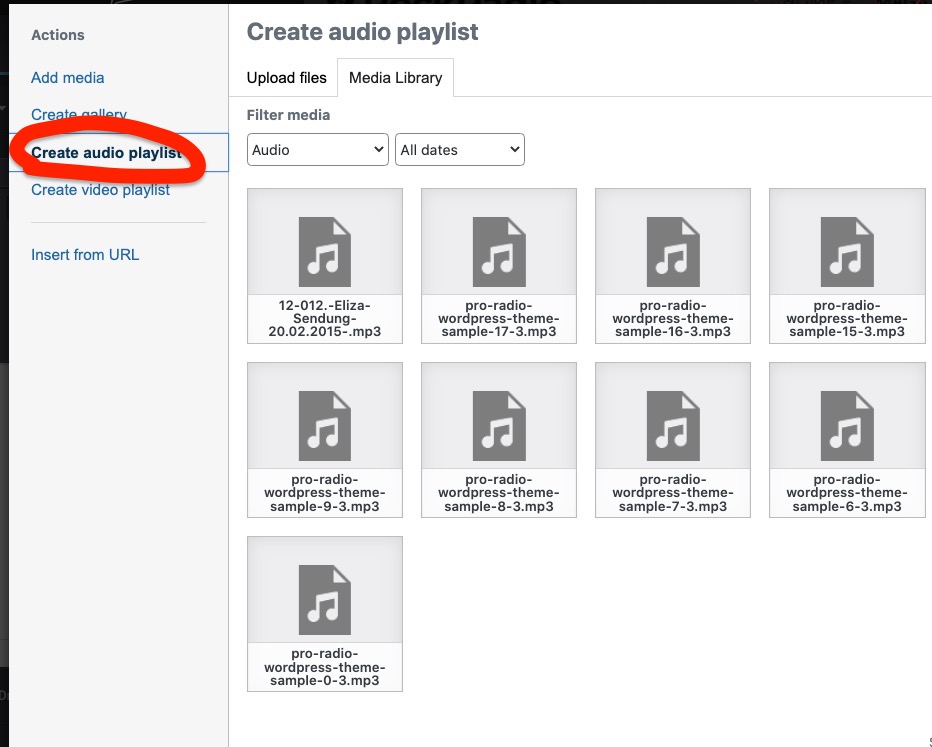Viewport: 932px width, 747px height.
Task: Click filename pro-radio-wordpress-theme-sample-7-3.mp3
Action: coord(673,493)
